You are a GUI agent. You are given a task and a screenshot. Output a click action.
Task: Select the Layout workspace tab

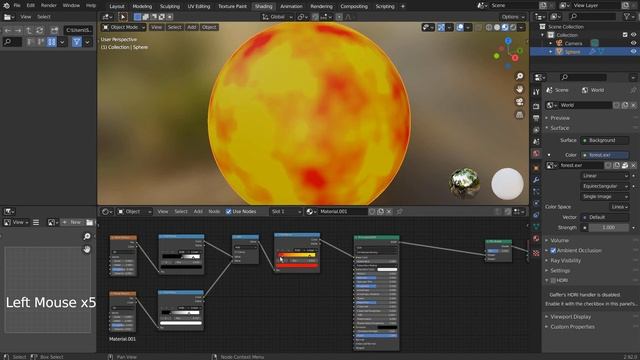point(117,6)
